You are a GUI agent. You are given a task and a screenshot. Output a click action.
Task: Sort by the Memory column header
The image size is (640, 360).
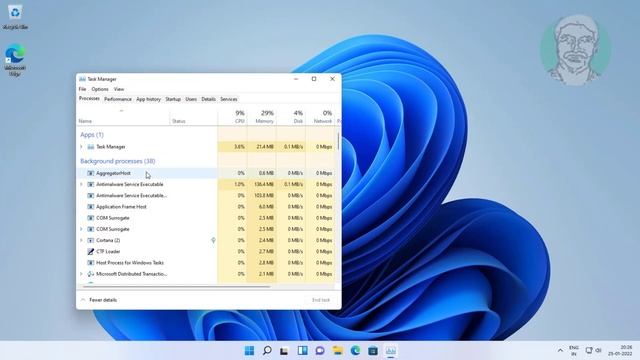[262, 117]
